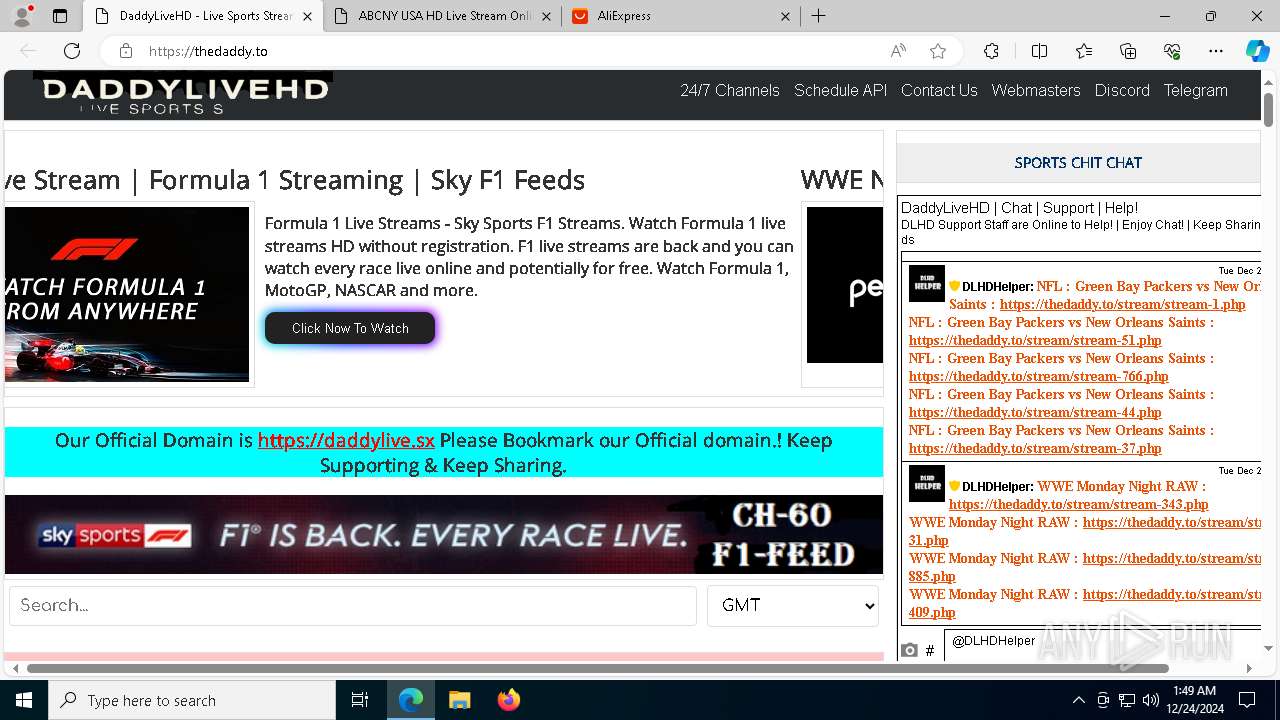This screenshot has height=720, width=1280.
Task: Open the stream-766.php NFL link
Action: (1038, 376)
